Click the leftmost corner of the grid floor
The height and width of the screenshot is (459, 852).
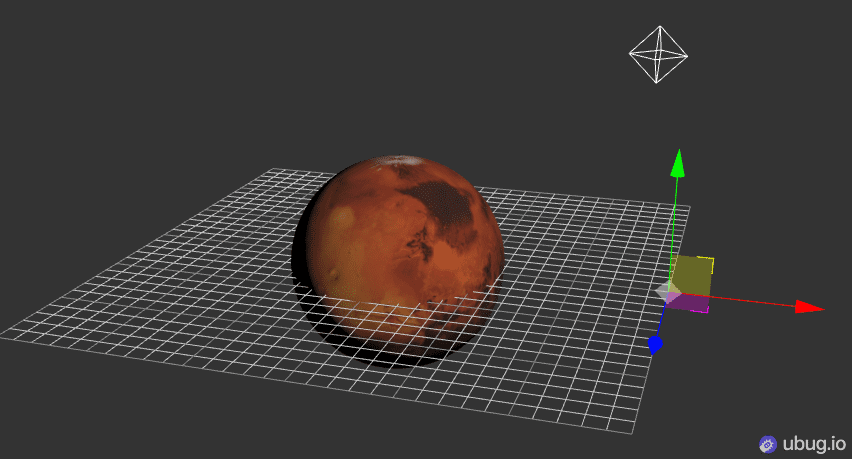tap(4, 334)
